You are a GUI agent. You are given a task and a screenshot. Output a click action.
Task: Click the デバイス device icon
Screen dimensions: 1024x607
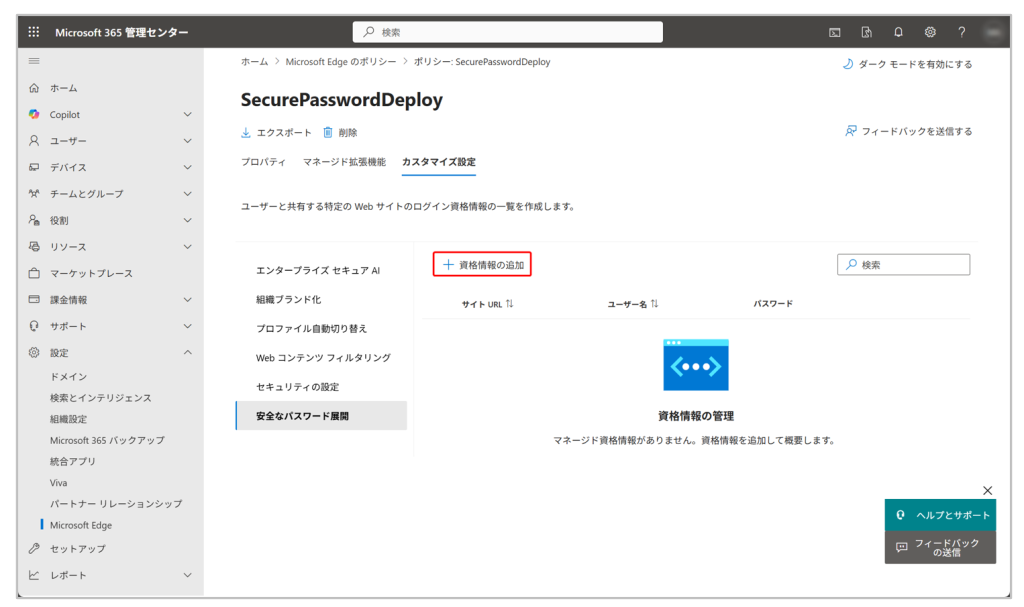pyautogui.click(x=34, y=167)
